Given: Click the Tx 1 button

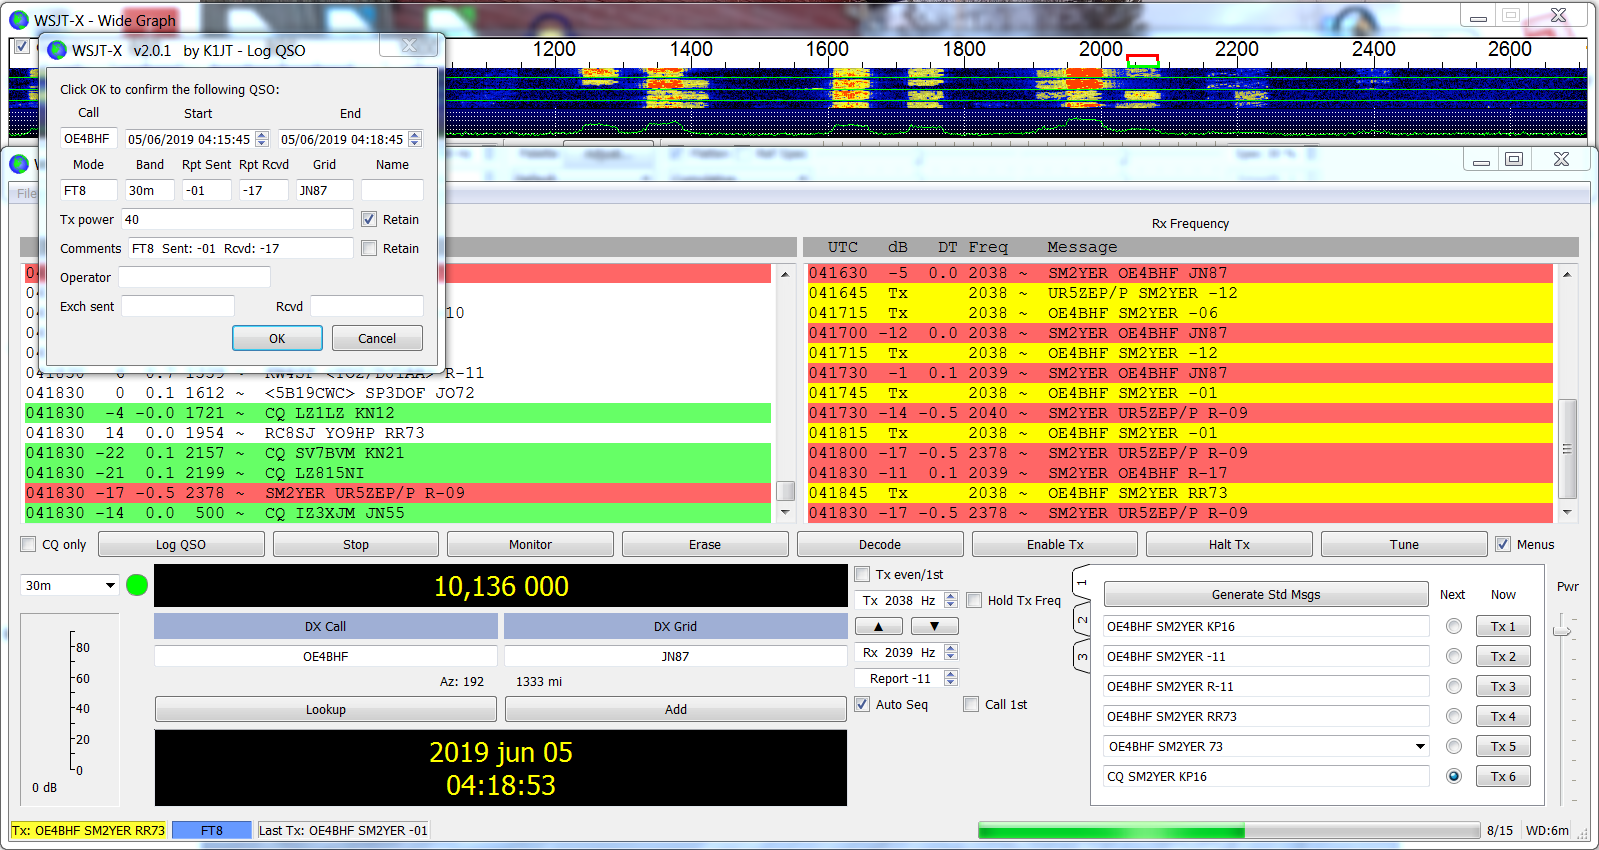Looking at the screenshot, I should coord(1503,626).
